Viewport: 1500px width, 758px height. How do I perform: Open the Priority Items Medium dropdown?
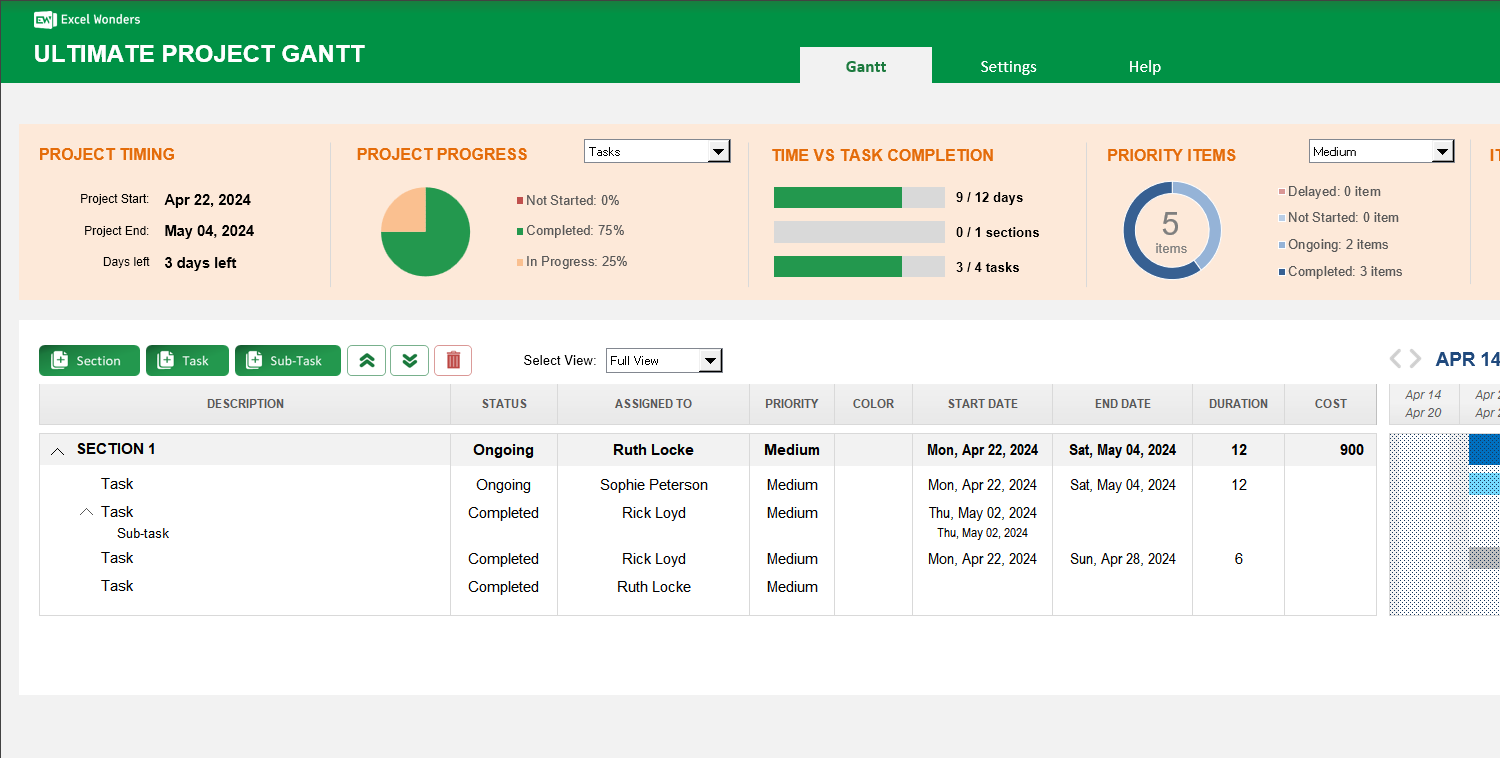[x=1444, y=151]
